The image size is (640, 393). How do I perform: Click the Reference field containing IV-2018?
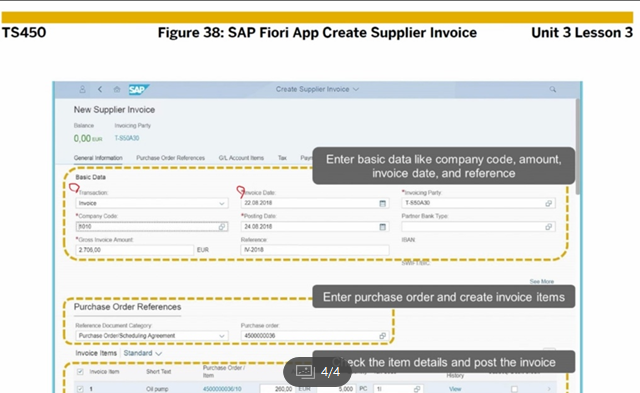315,250
